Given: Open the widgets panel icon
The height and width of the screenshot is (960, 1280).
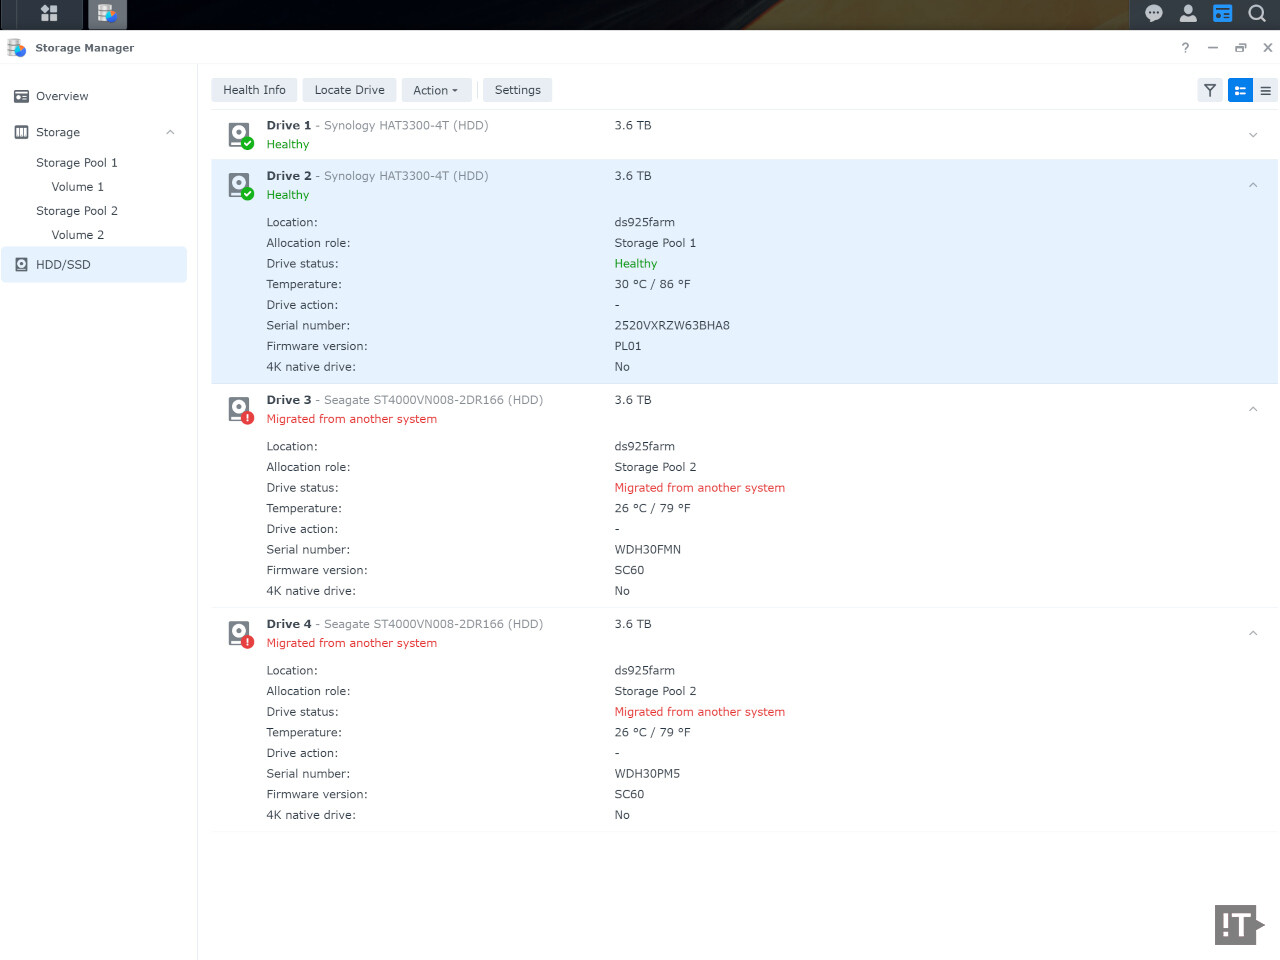Looking at the screenshot, I should [x=1222, y=14].
